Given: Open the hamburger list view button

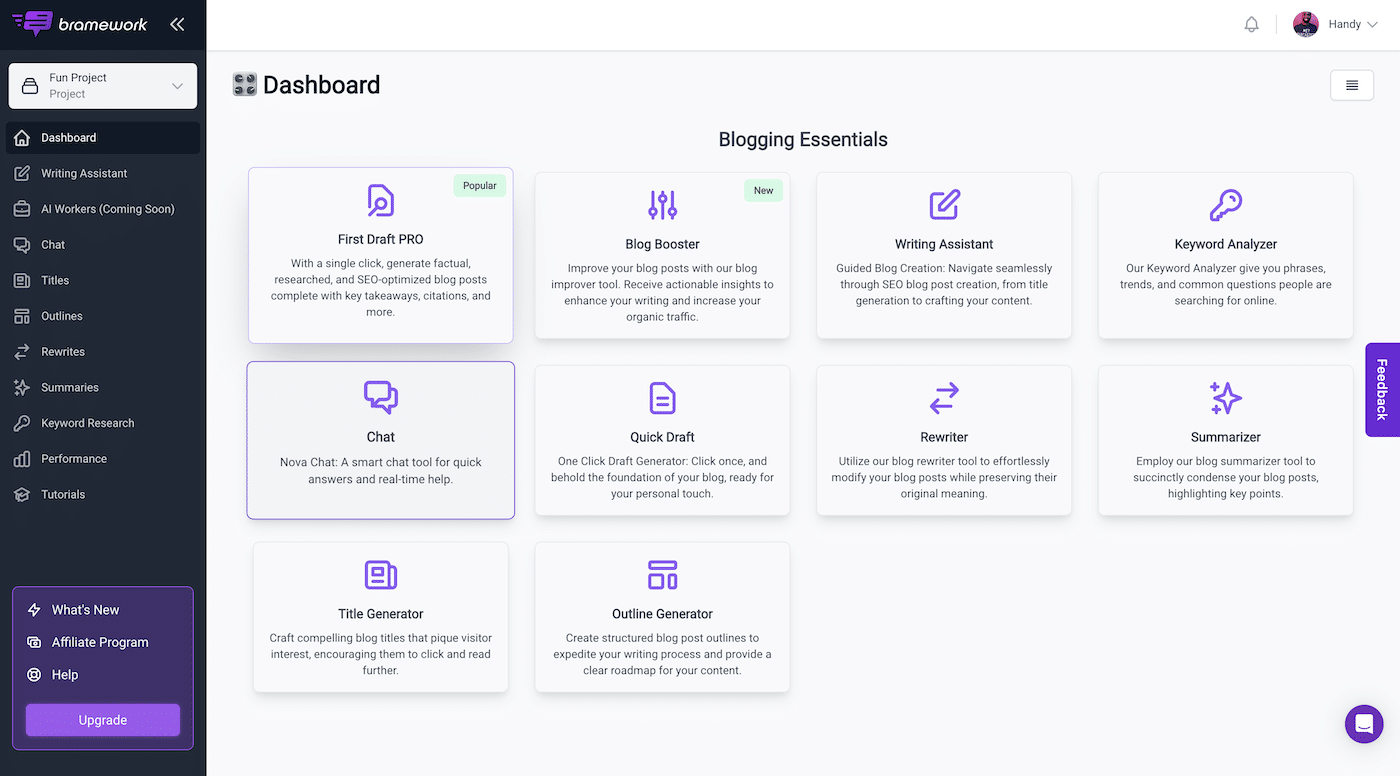Looking at the screenshot, I should (1352, 85).
